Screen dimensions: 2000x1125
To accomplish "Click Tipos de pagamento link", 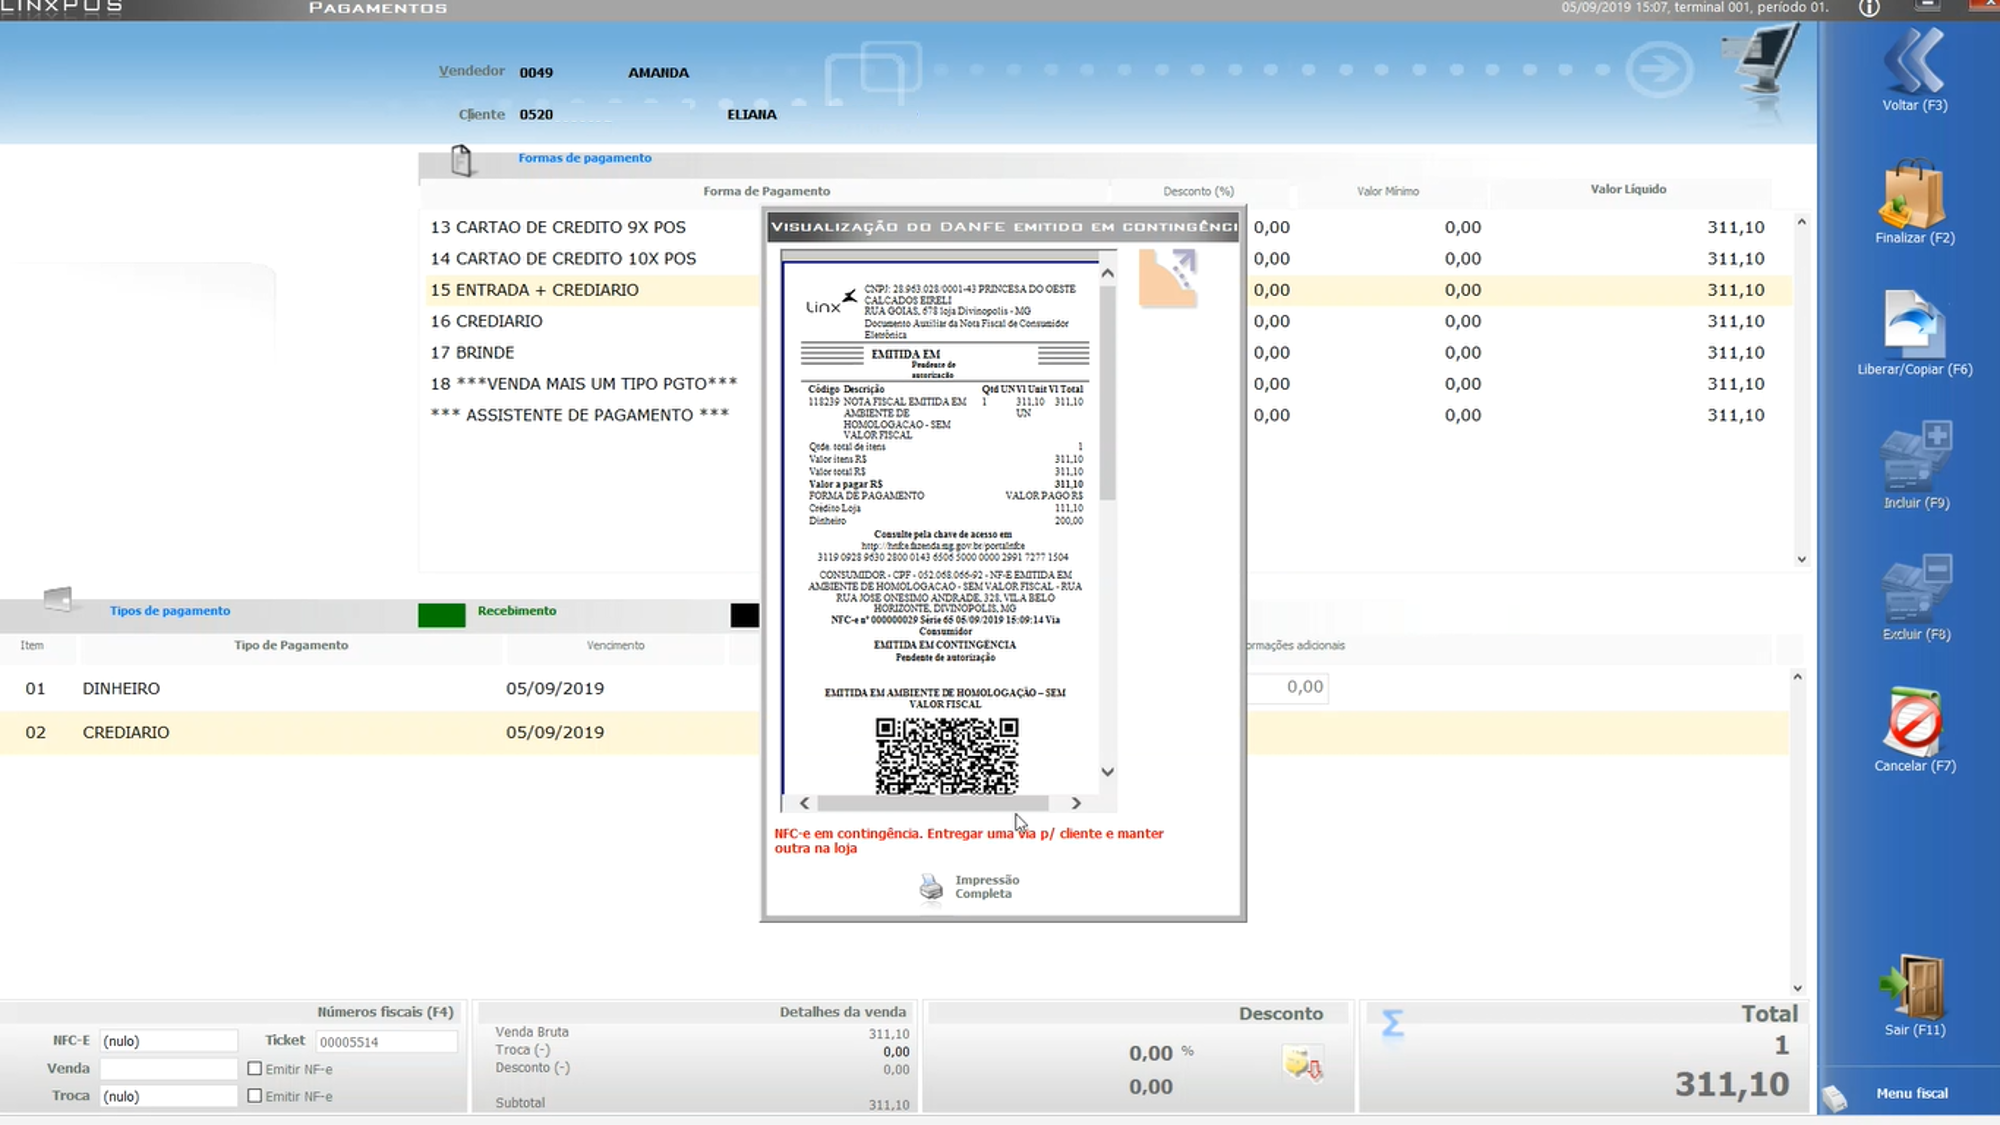I will (170, 611).
